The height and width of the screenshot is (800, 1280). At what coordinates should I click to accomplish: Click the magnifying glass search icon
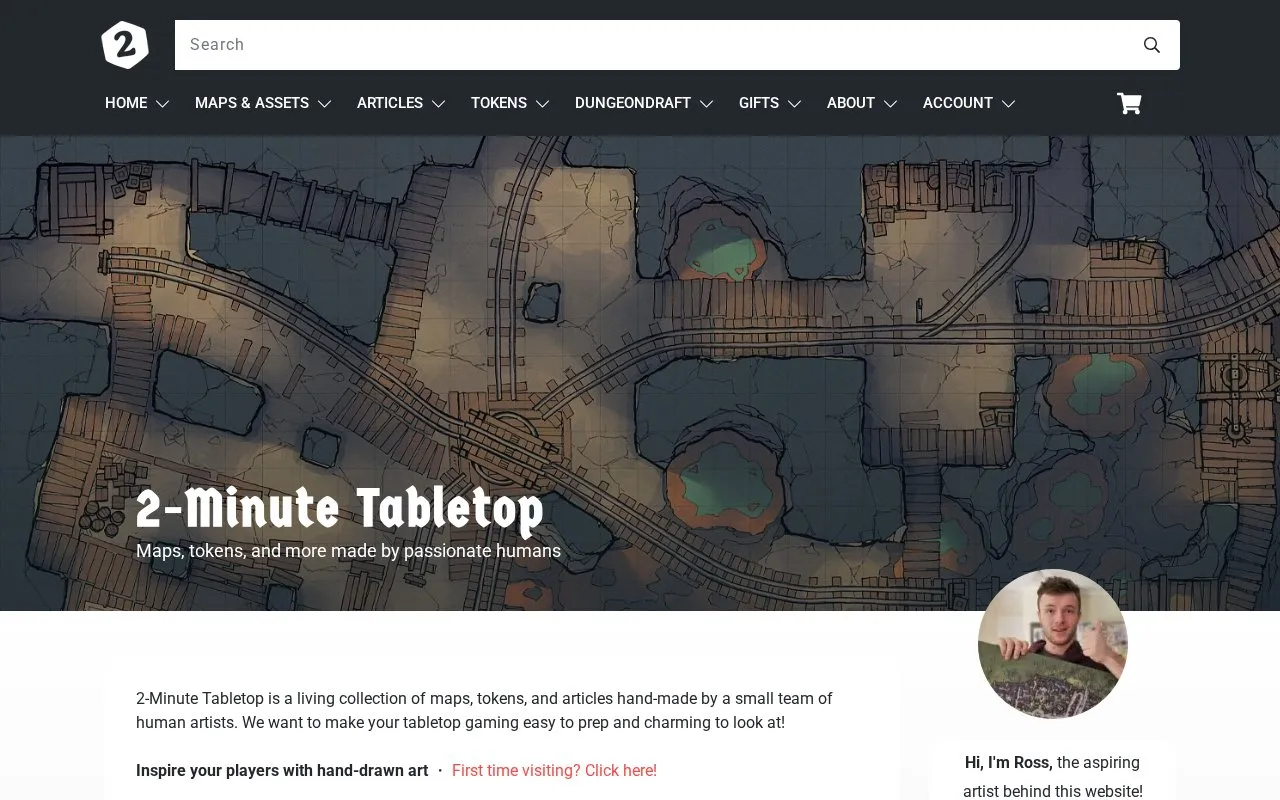(x=1152, y=45)
